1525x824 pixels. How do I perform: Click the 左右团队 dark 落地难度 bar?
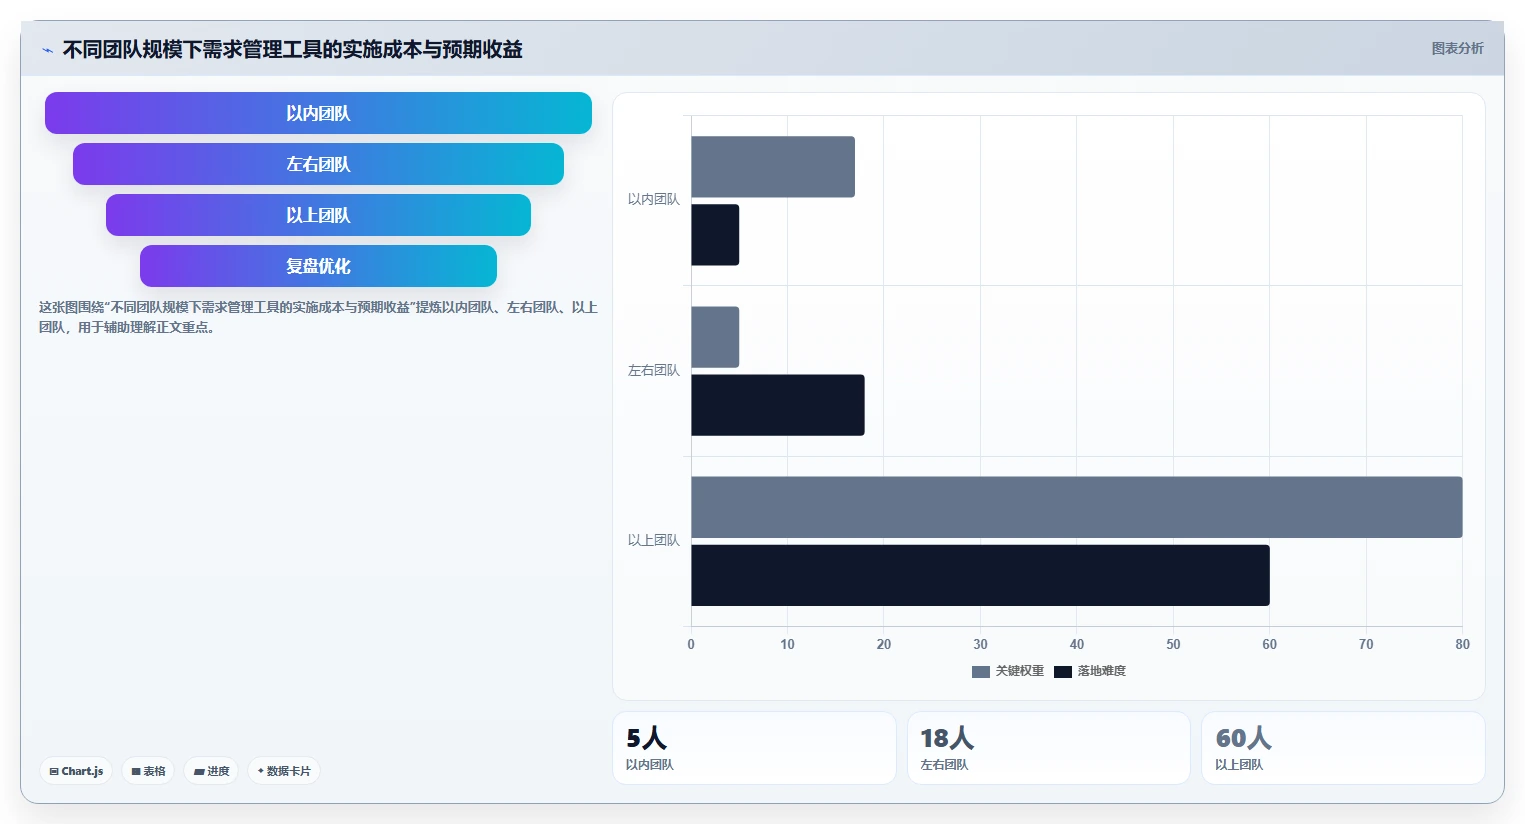tap(778, 405)
